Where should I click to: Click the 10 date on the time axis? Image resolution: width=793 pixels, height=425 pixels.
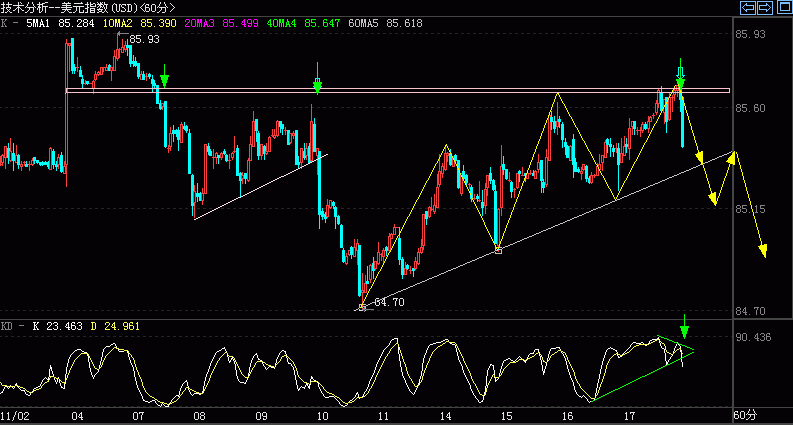pyautogui.click(x=322, y=416)
